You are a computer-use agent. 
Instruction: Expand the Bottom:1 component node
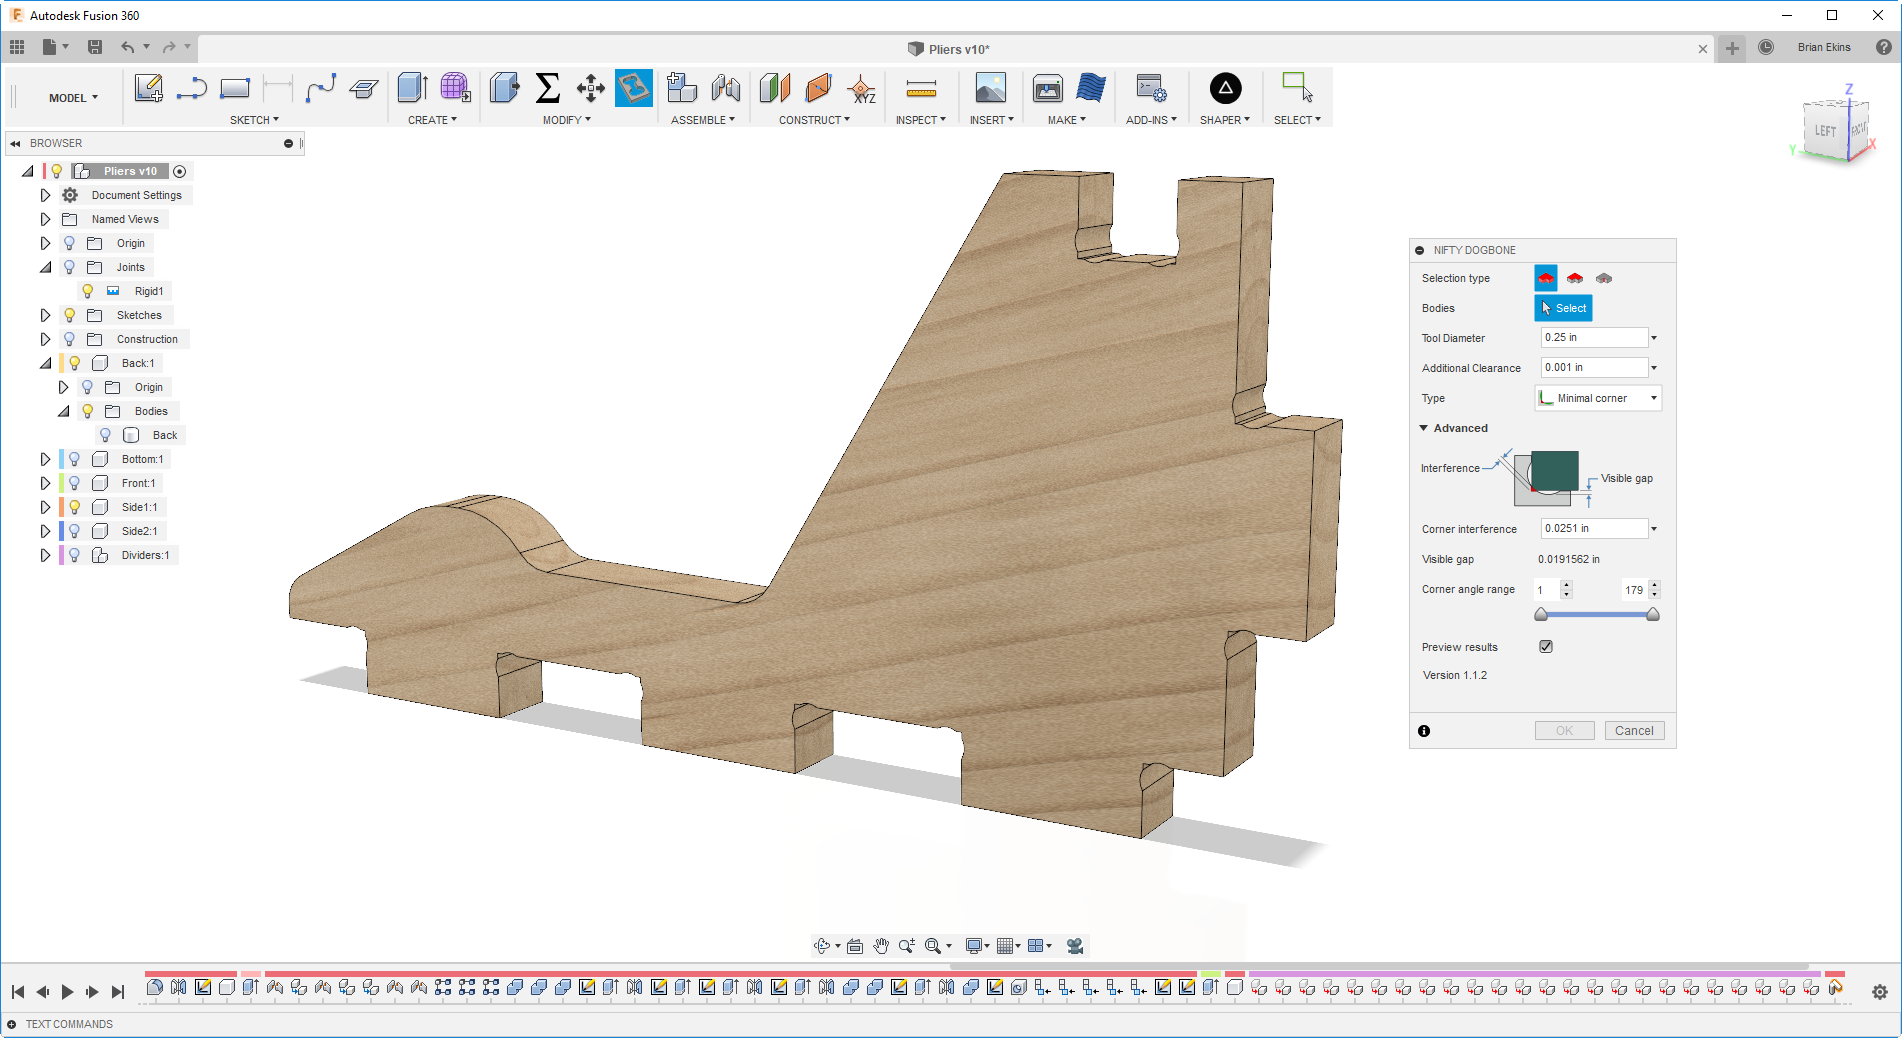(45, 459)
